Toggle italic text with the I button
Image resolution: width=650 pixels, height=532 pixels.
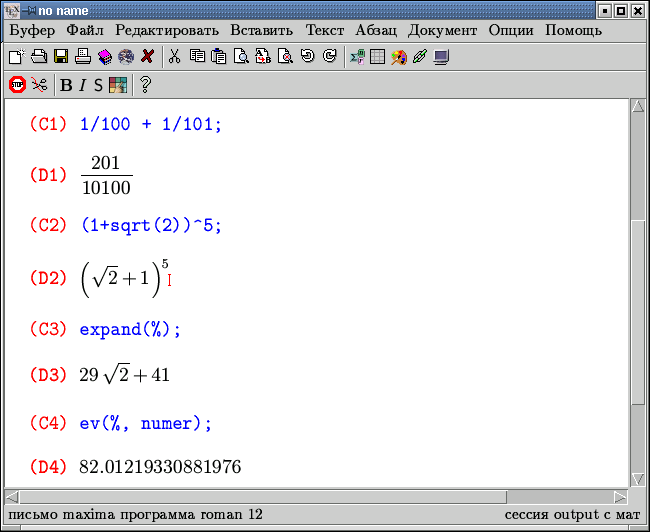click(x=83, y=85)
